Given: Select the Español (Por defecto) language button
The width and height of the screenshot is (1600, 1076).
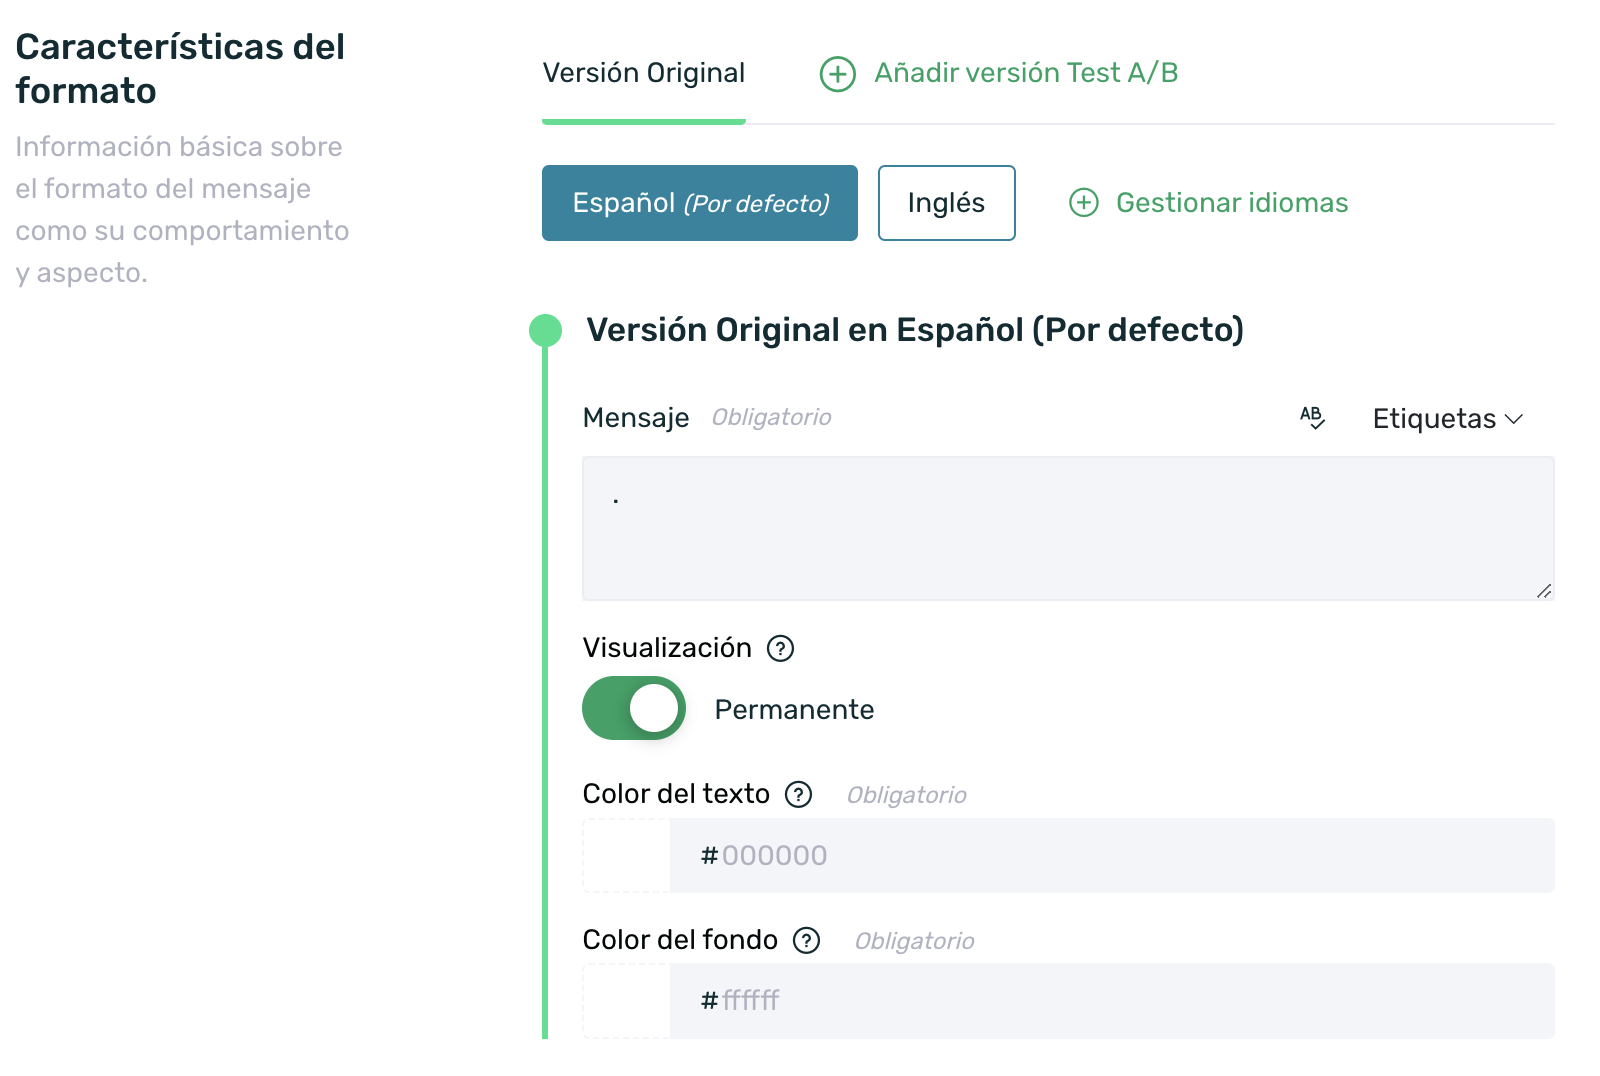Looking at the screenshot, I should click(x=700, y=203).
